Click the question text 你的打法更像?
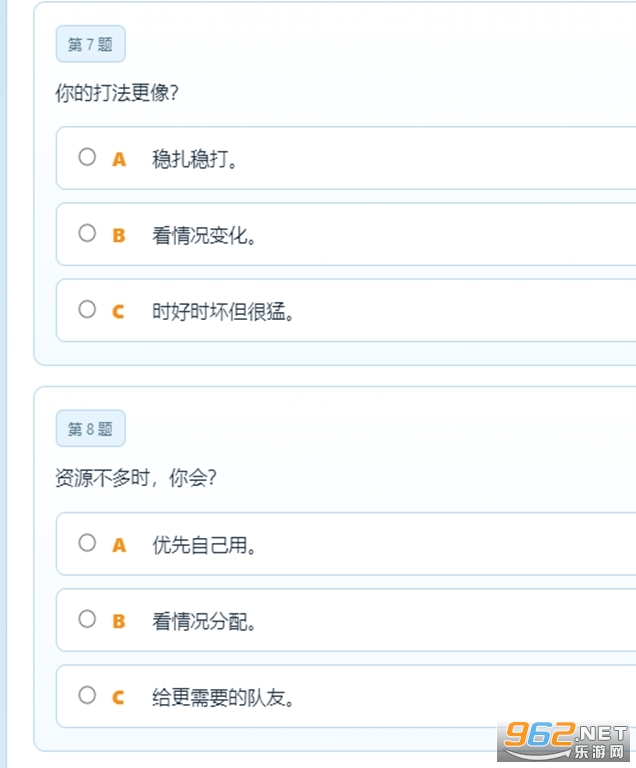 (x=117, y=93)
